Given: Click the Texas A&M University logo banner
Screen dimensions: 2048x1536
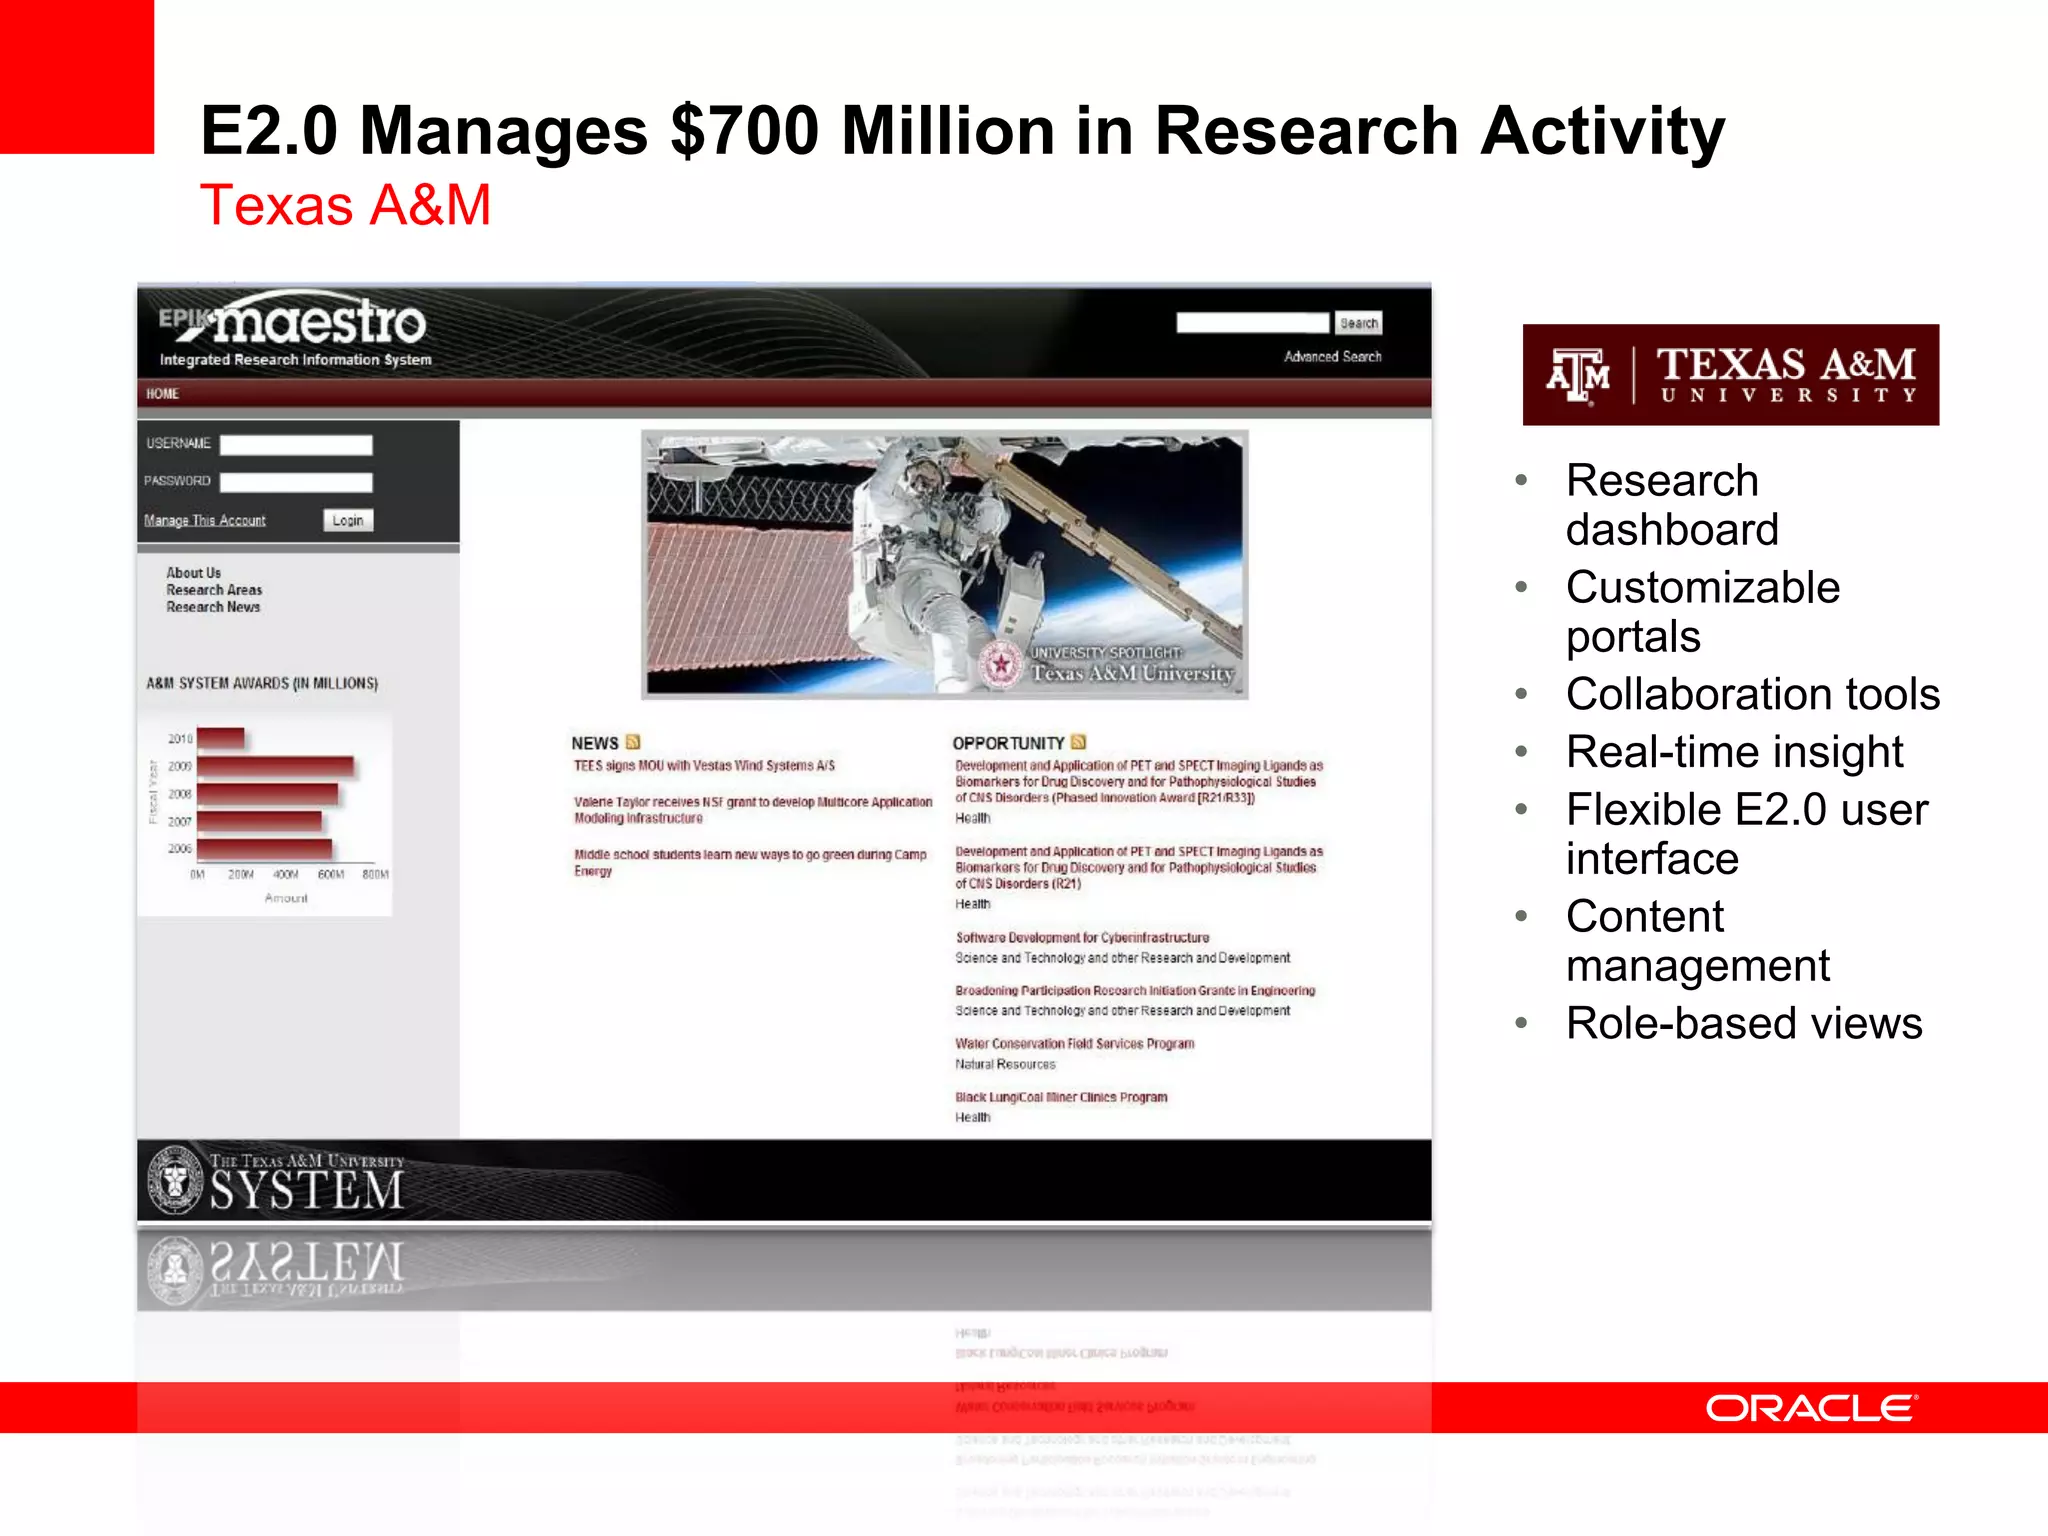Looking at the screenshot, I should click(x=1731, y=375).
